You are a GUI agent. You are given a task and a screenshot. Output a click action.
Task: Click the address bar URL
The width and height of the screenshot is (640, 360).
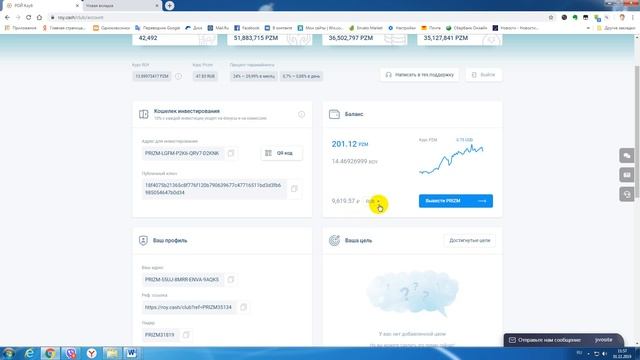point(80,18)
